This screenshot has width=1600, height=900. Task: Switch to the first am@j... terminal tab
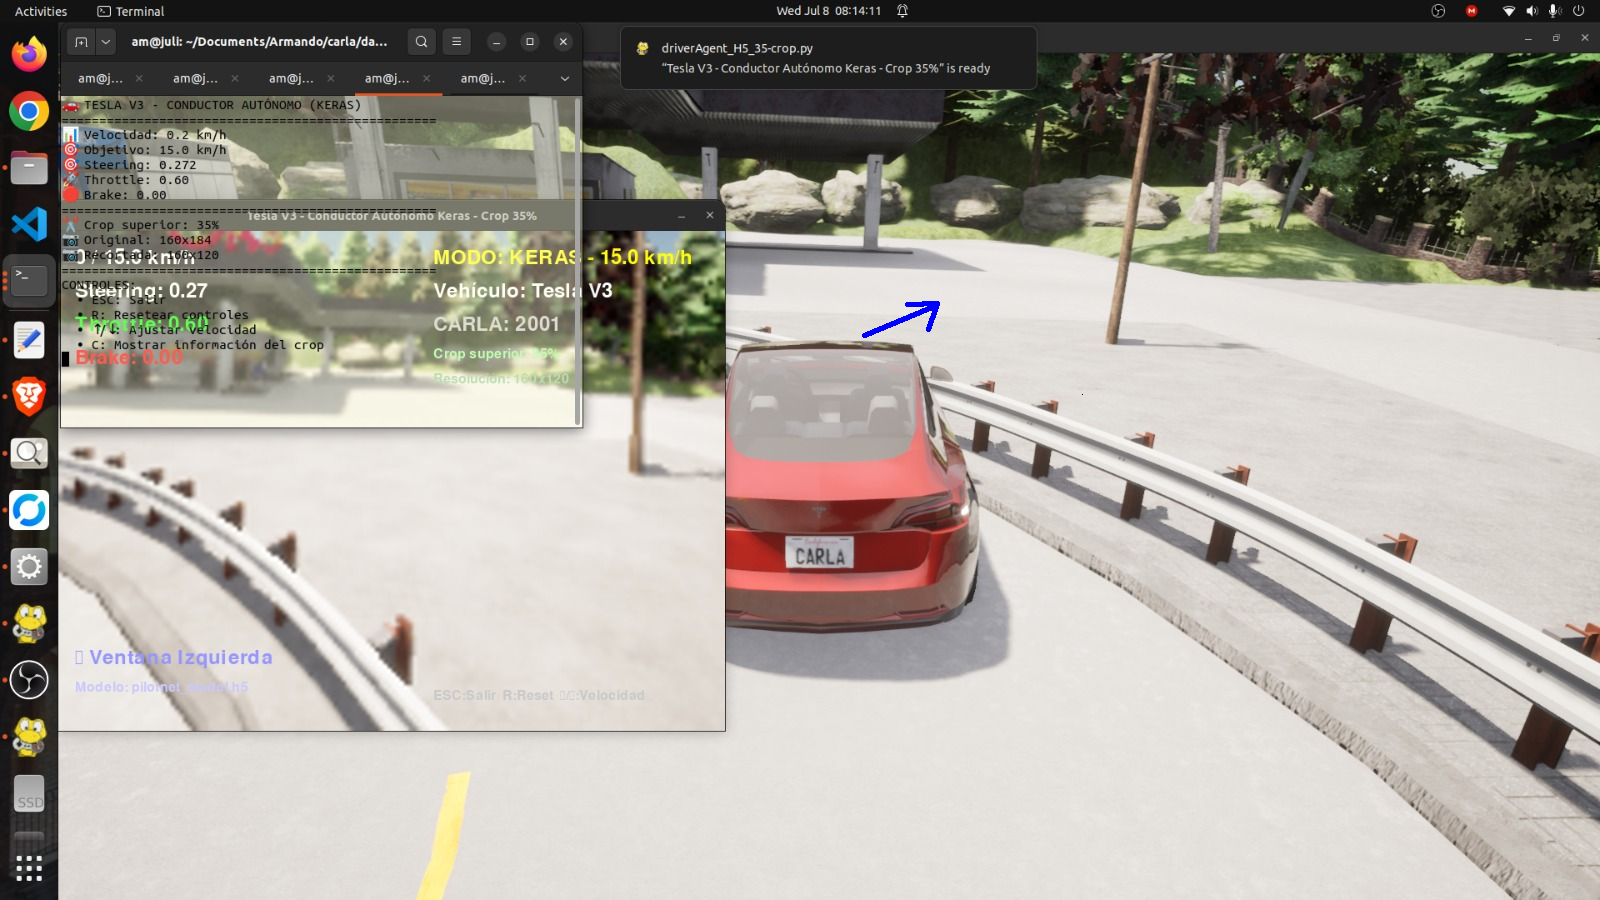tap(101, 78)
